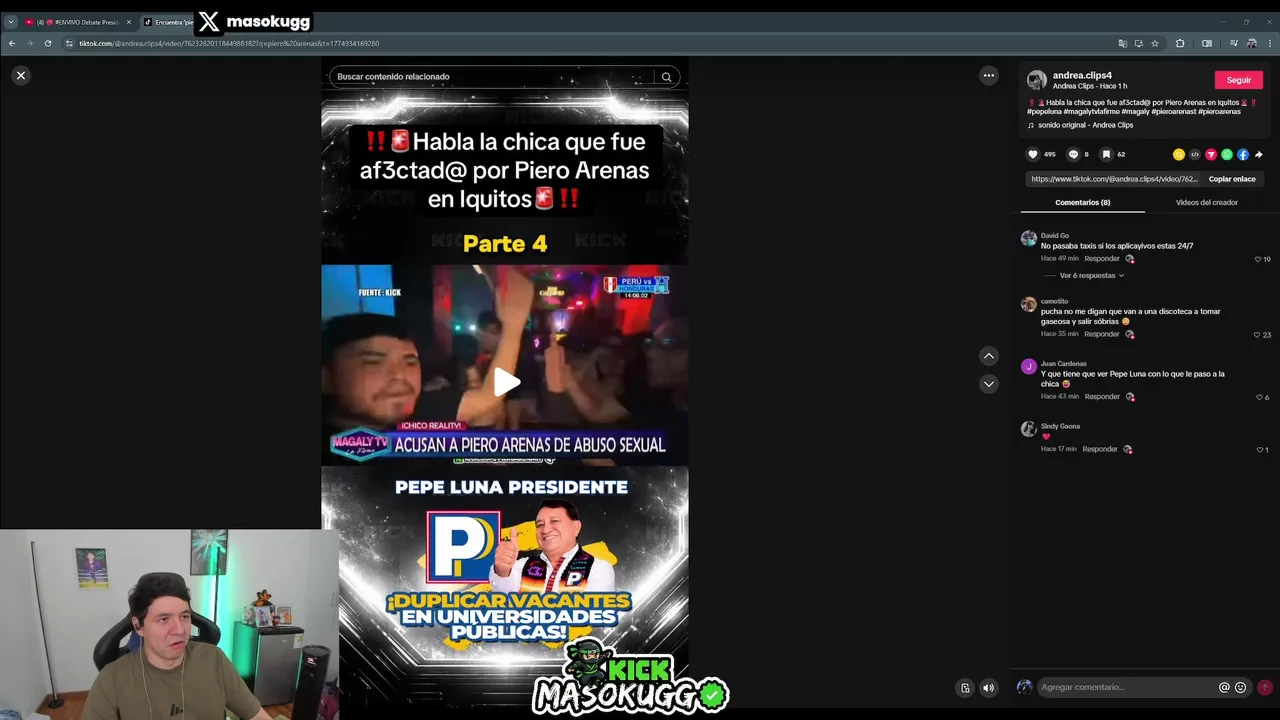The image size is (1280, 720).
Task: Reload the page with refresh button
Action: pos(47,43)
